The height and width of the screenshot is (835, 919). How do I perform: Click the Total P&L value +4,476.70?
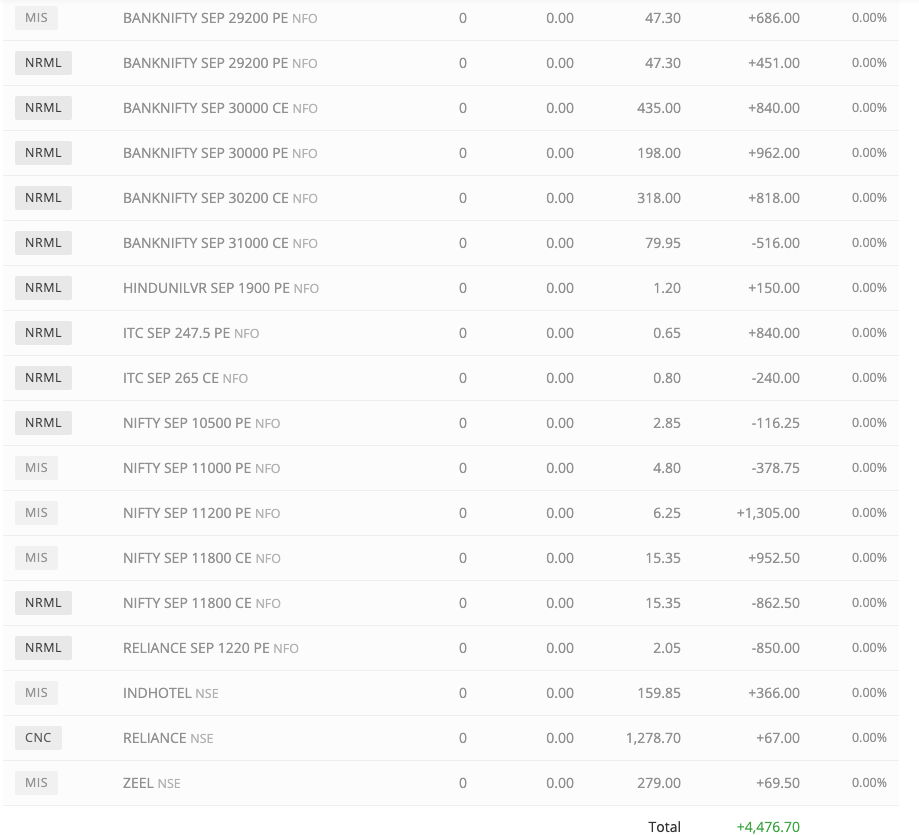[768, 827]
